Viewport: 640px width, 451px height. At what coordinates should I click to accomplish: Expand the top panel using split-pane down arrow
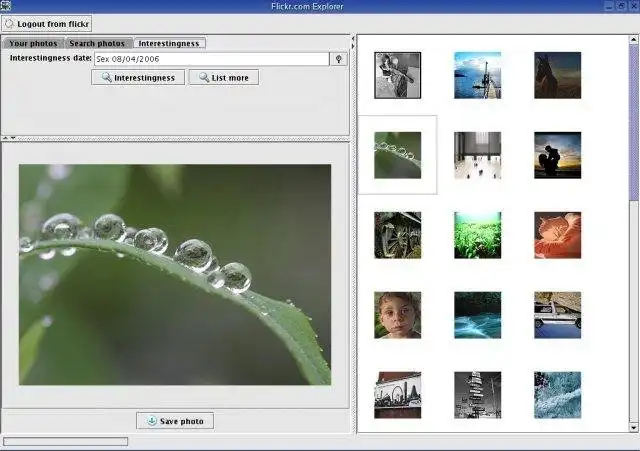click(x=13, y=138)
